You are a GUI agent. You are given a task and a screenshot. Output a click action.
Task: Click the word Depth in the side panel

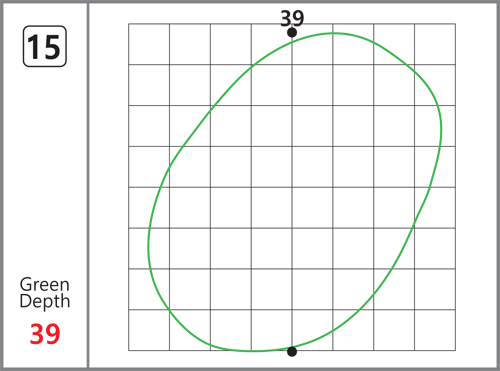(x=45, y=301)
